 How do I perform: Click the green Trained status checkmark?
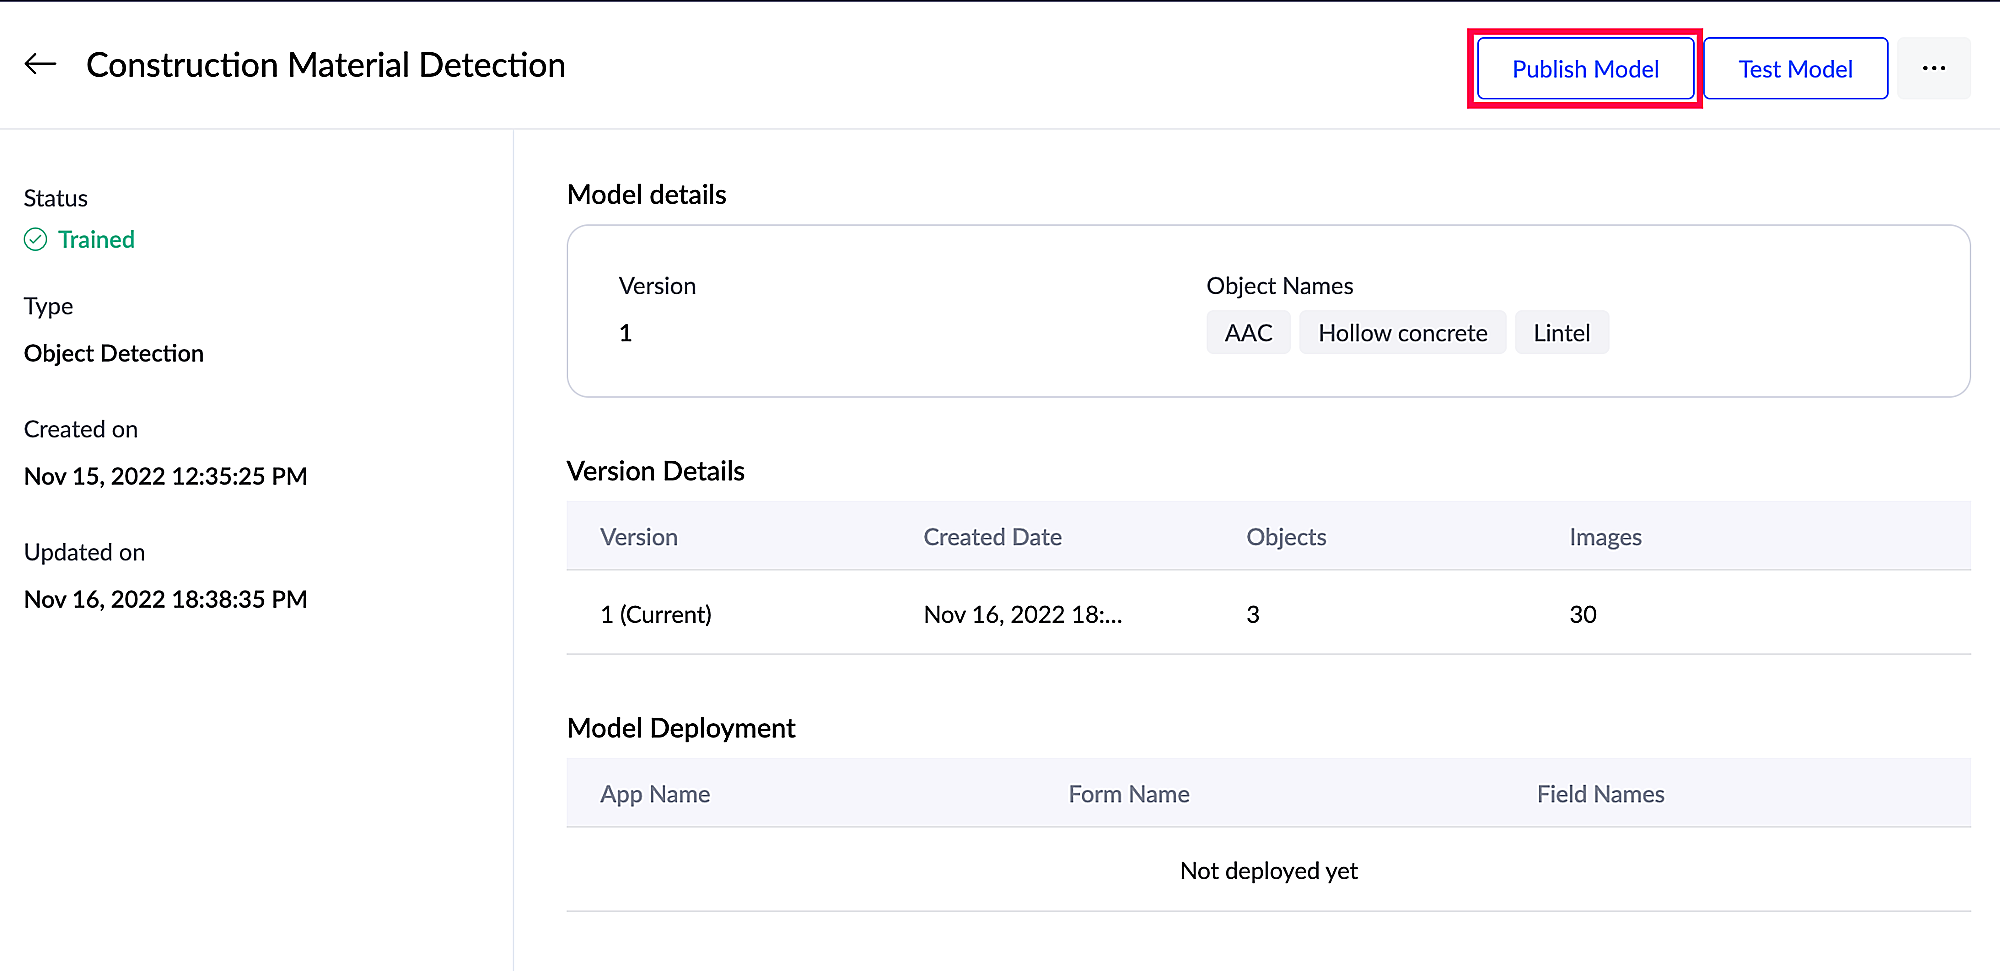click(x=36, y=240)
